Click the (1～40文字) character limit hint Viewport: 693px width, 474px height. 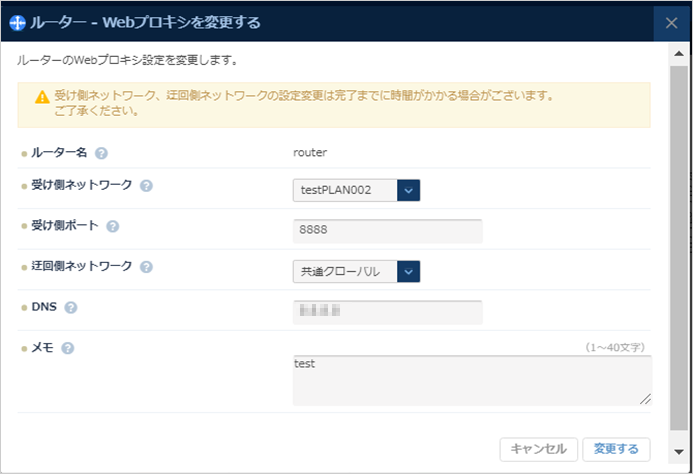point(615,348)
